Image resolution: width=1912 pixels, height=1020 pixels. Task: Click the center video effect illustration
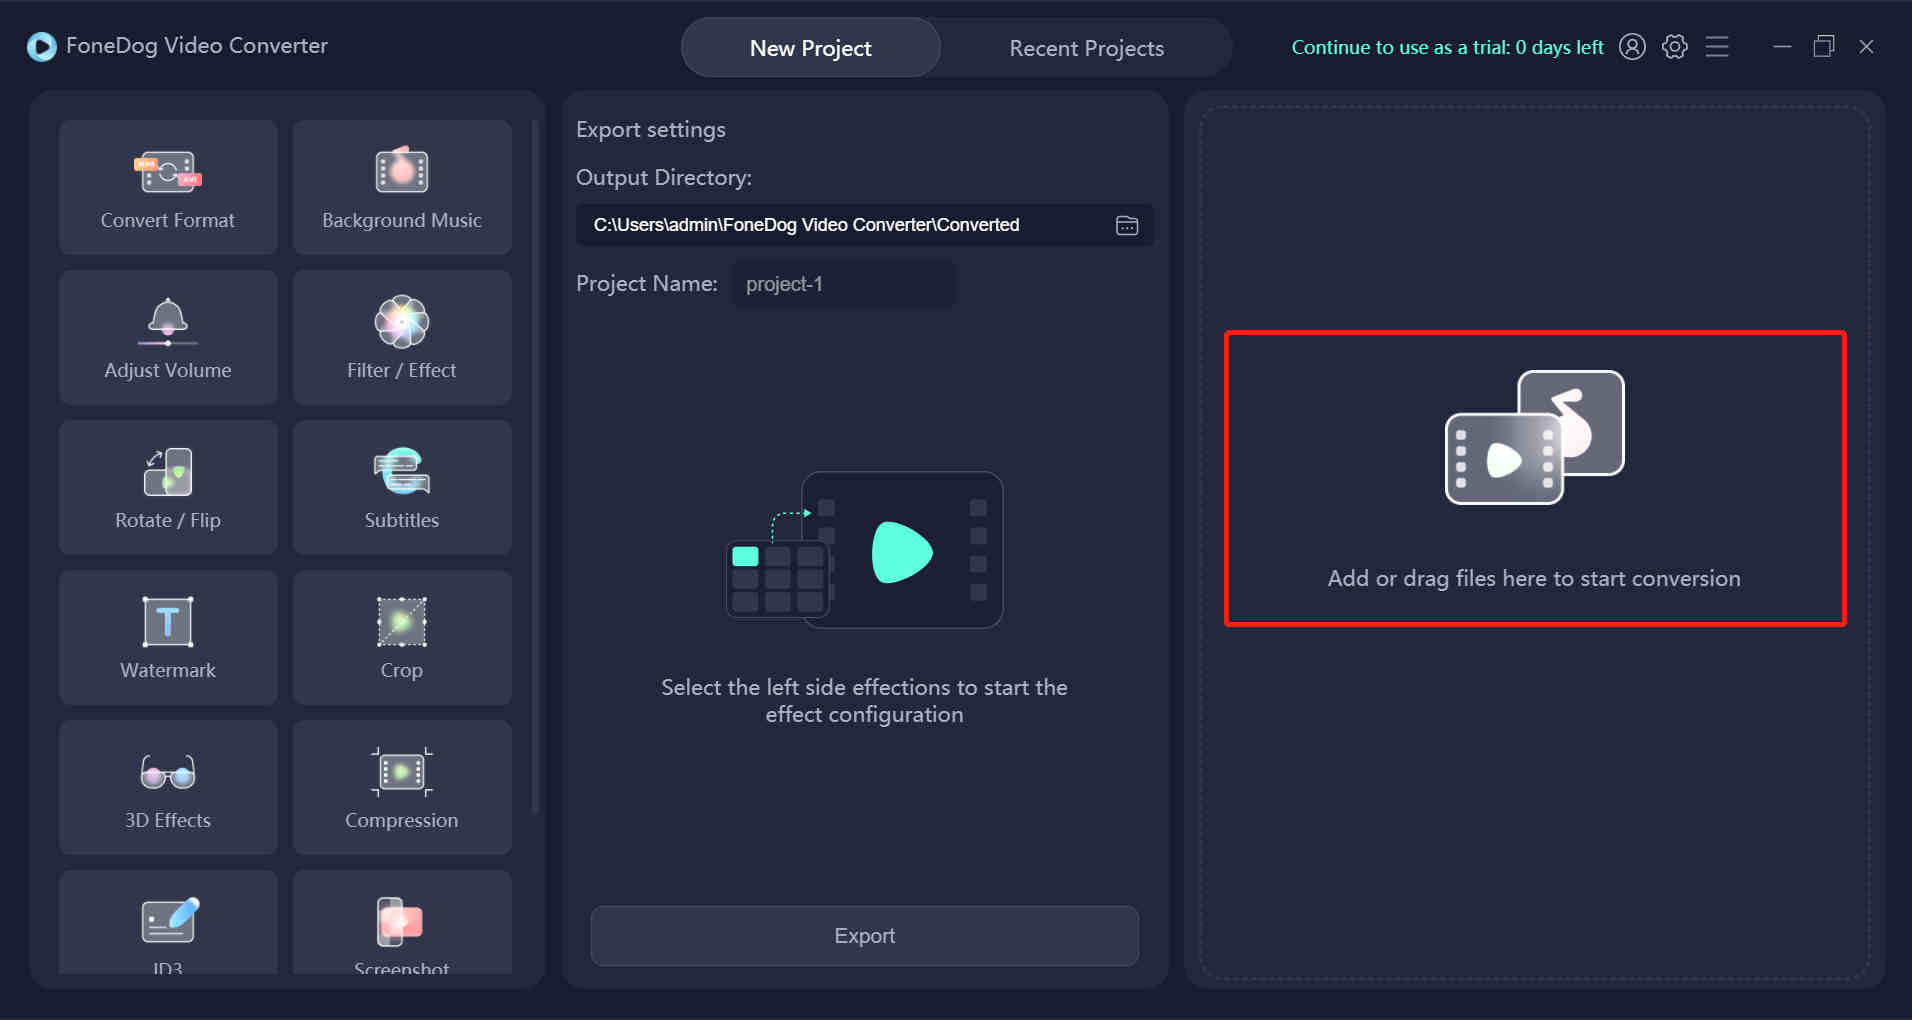tap(865, 550)
